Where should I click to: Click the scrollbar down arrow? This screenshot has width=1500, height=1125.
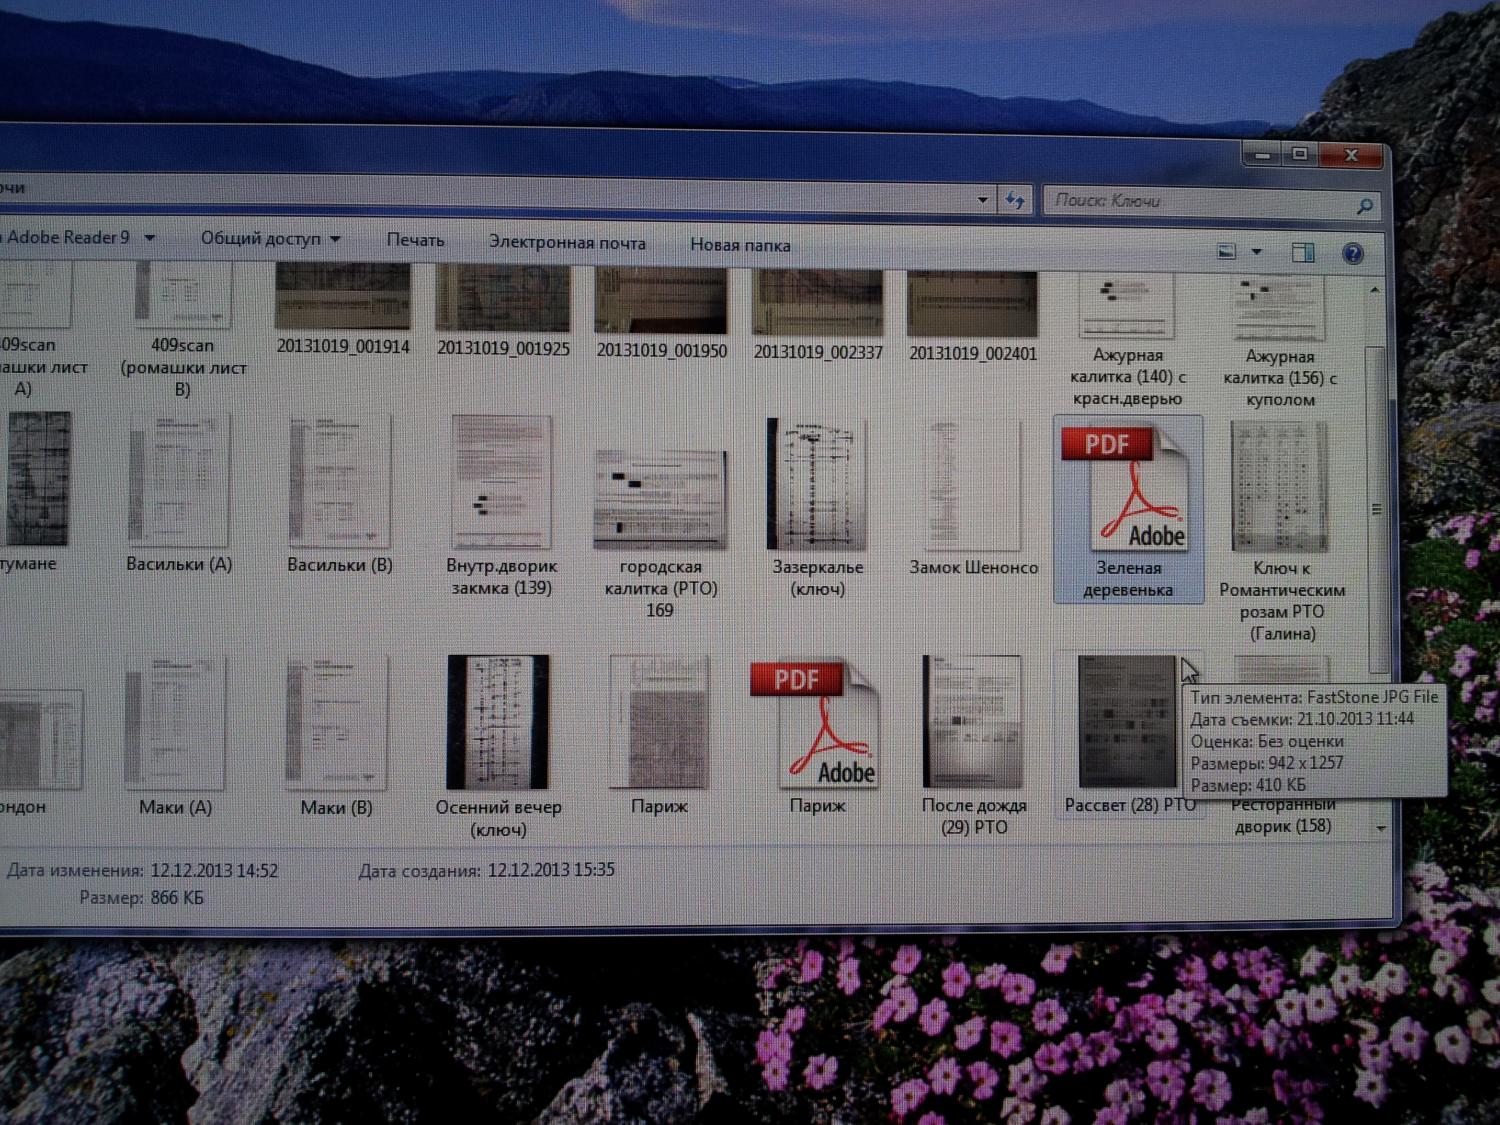point(1381,828)
